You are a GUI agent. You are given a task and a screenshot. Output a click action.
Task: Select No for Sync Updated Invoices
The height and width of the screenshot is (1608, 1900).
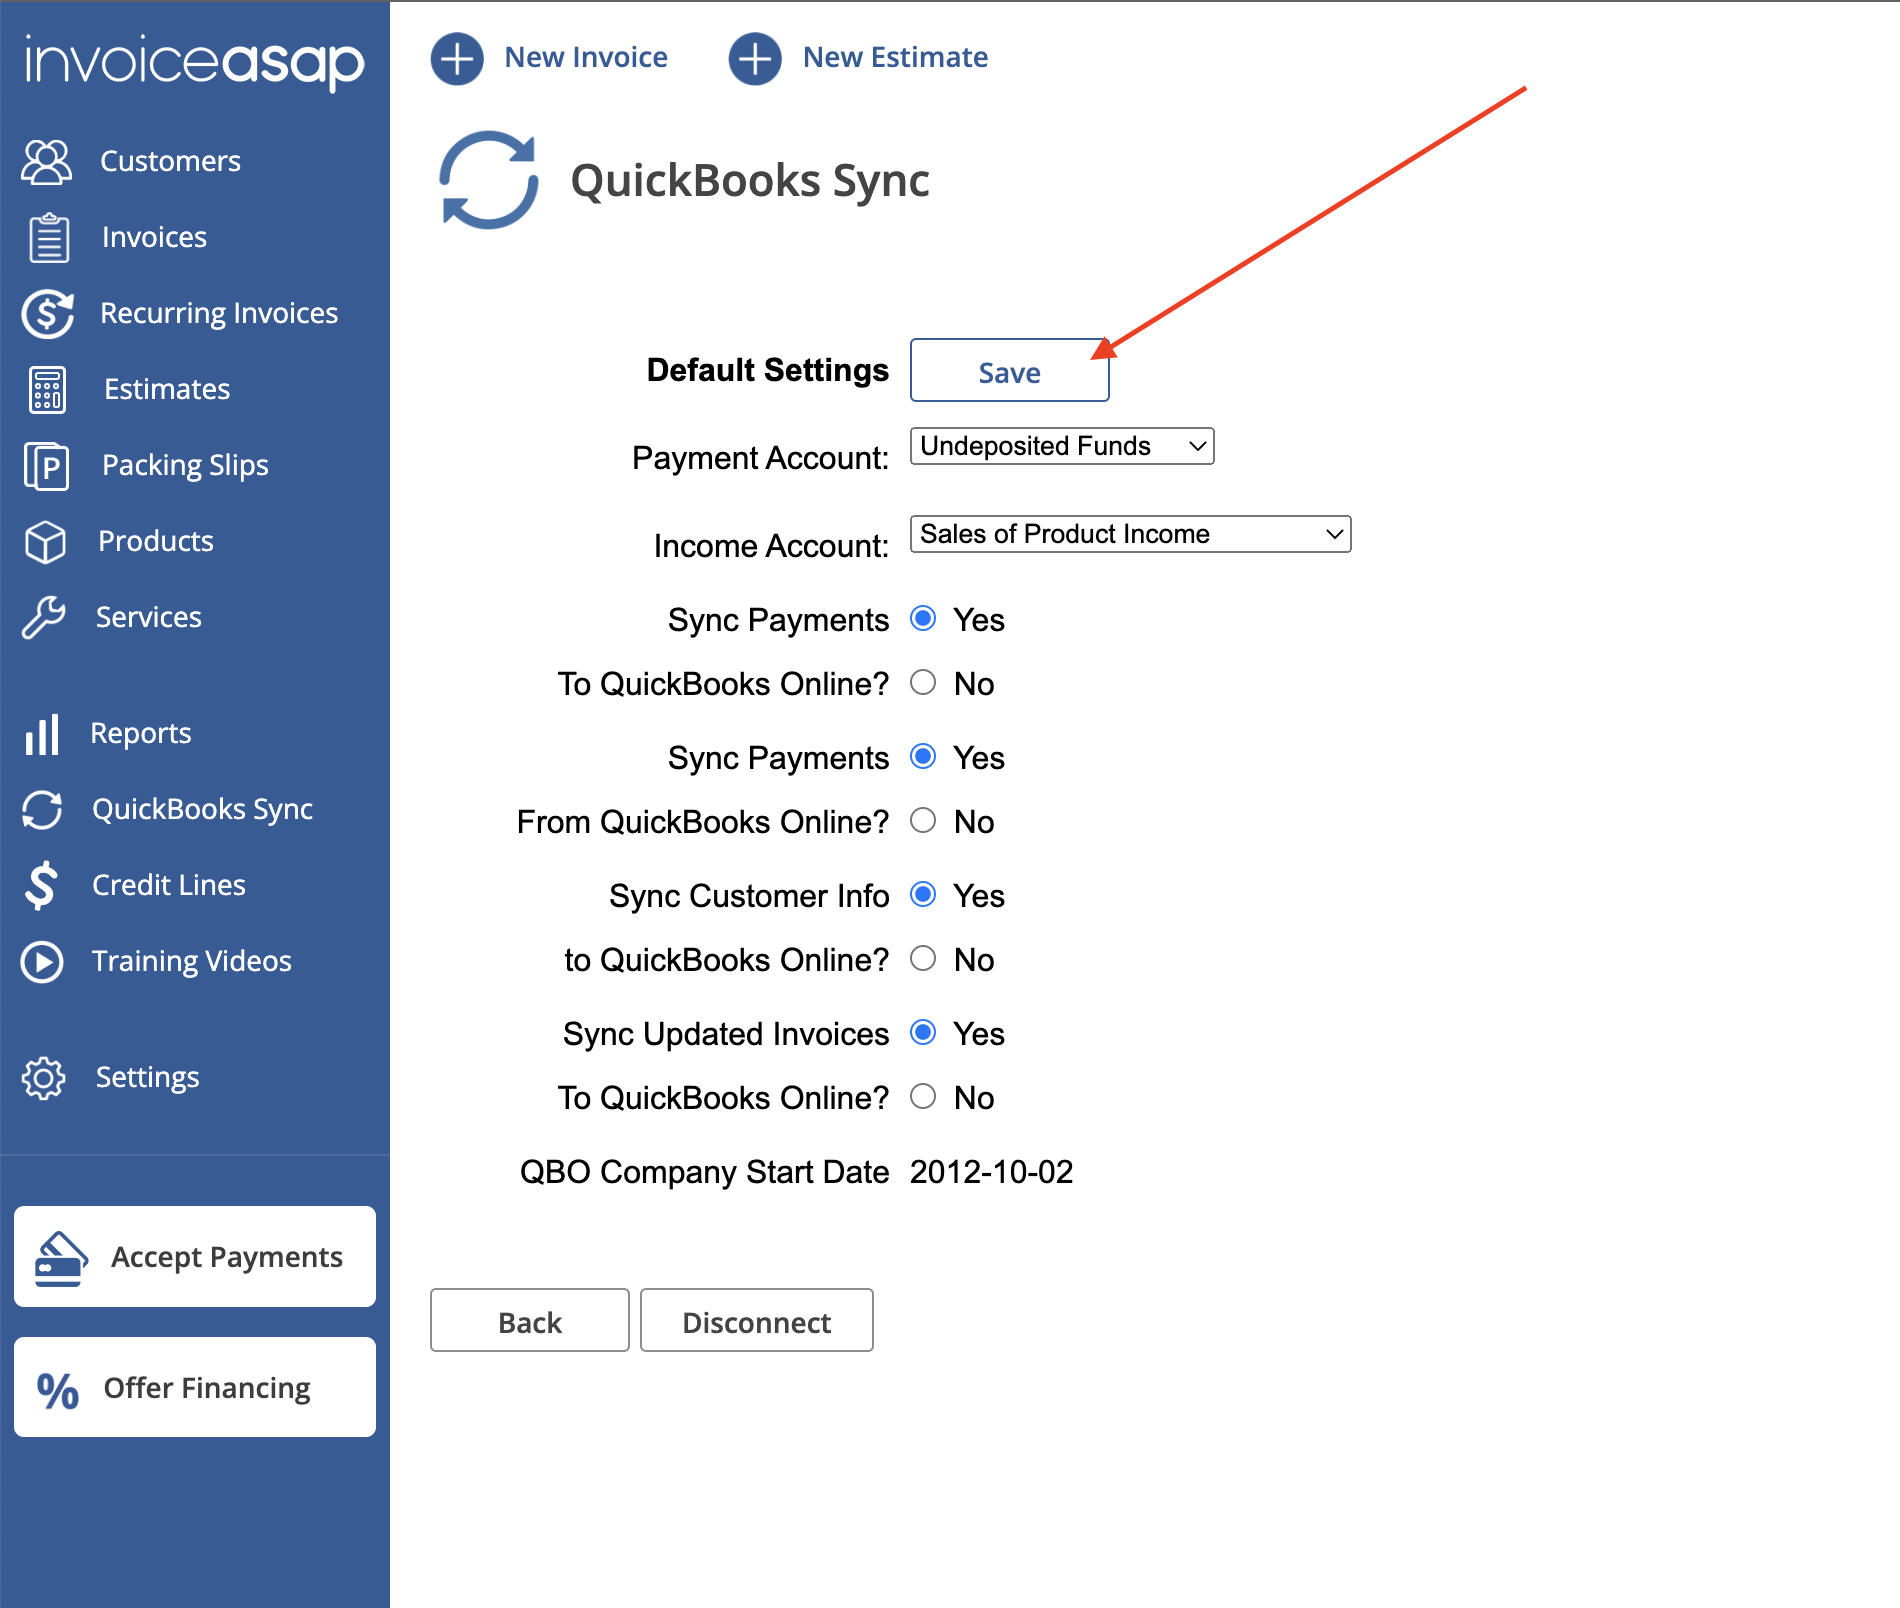(923, 1097)
